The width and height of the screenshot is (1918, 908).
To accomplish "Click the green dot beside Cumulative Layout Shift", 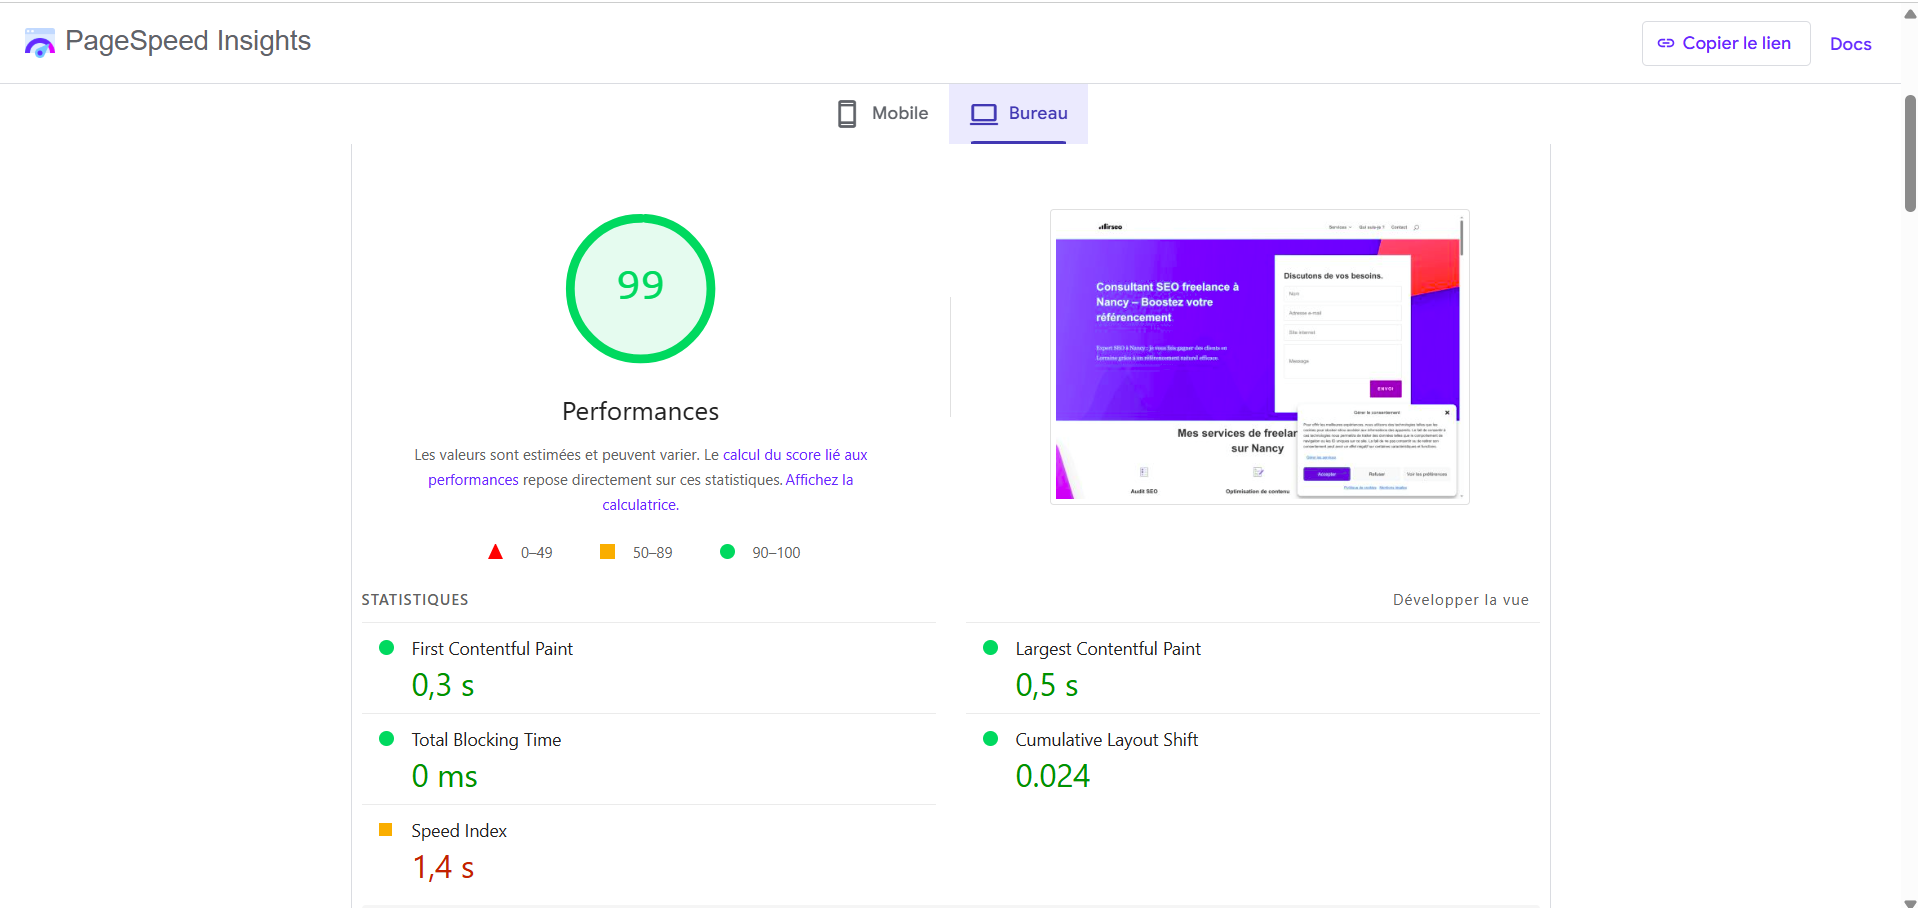I will pos(991,739).
